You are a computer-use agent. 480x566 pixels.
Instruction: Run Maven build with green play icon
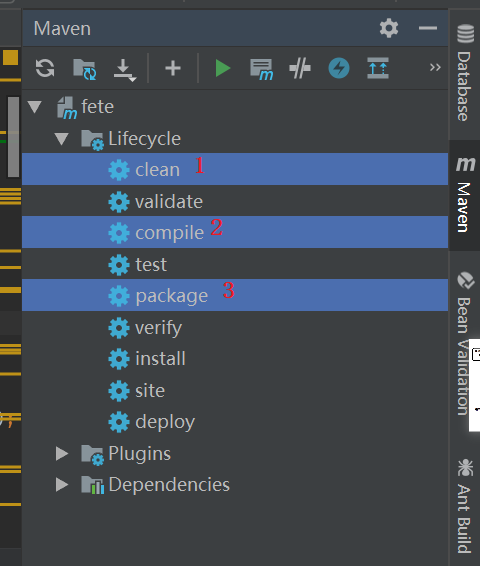coord(223,68)
